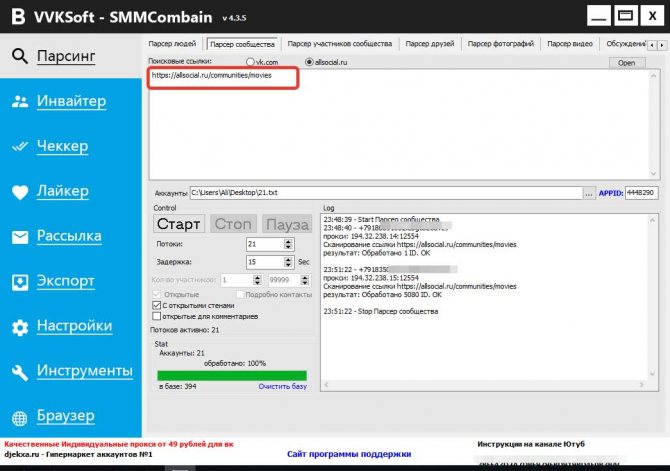
Task: Click the Задержка number field
Action: point(265,262)
